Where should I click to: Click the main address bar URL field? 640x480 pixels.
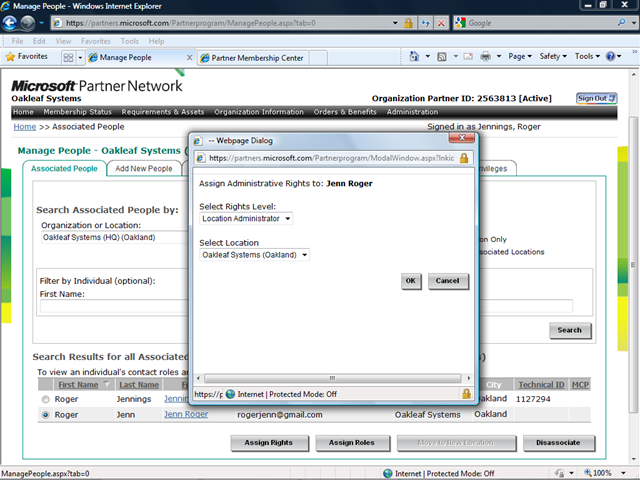click(227, 23)
